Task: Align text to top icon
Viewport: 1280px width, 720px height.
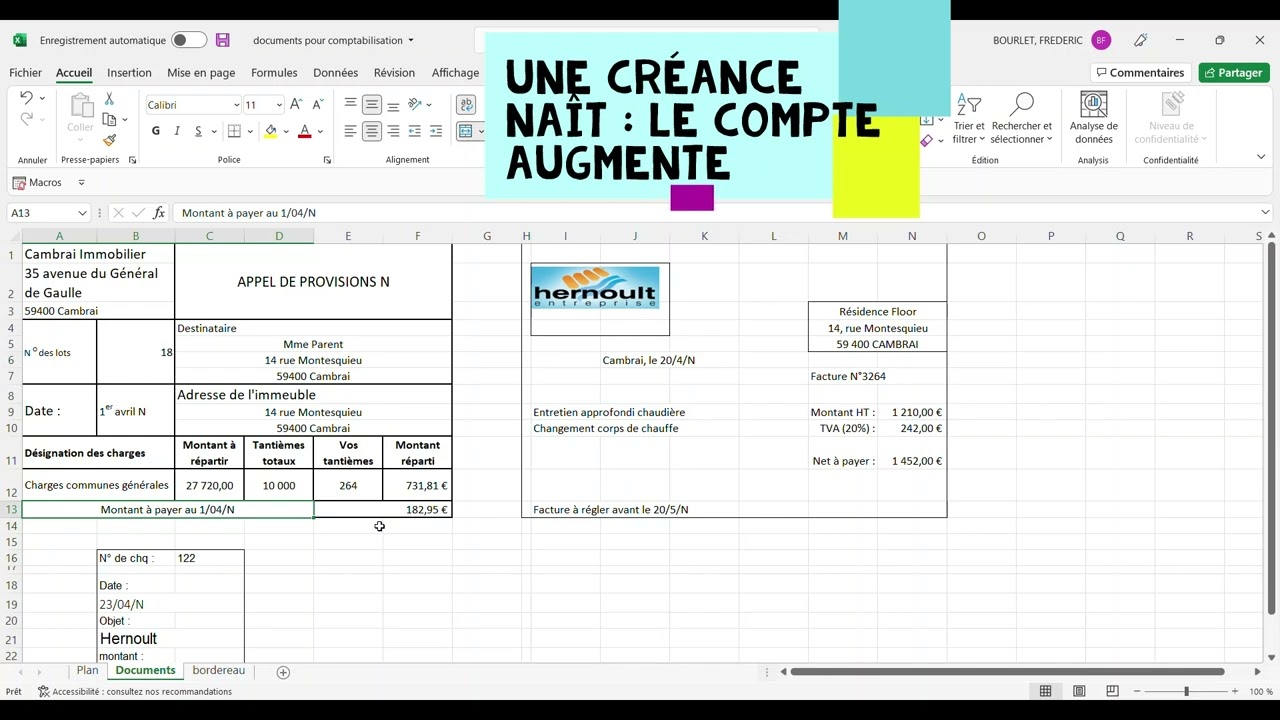Action: click(x=350, y=104)
